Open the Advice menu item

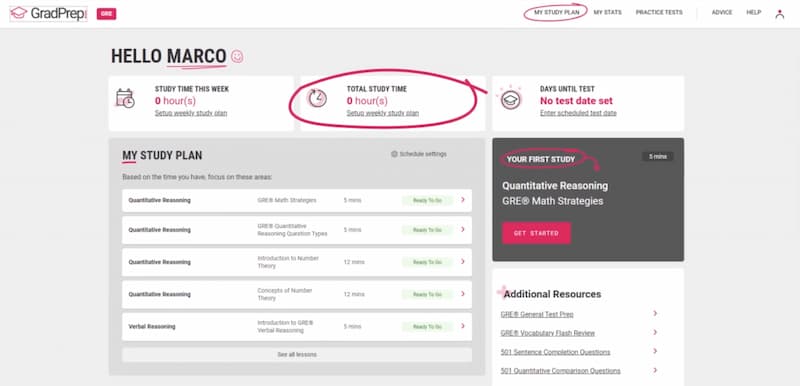721,12
